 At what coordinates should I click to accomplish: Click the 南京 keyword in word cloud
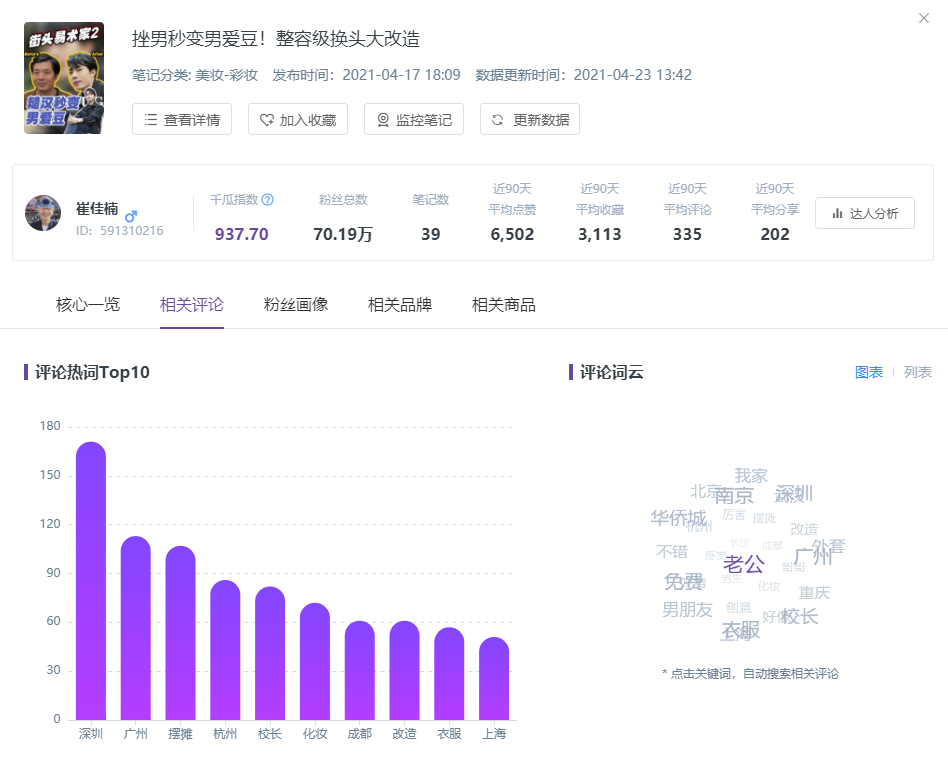[734, 496]
